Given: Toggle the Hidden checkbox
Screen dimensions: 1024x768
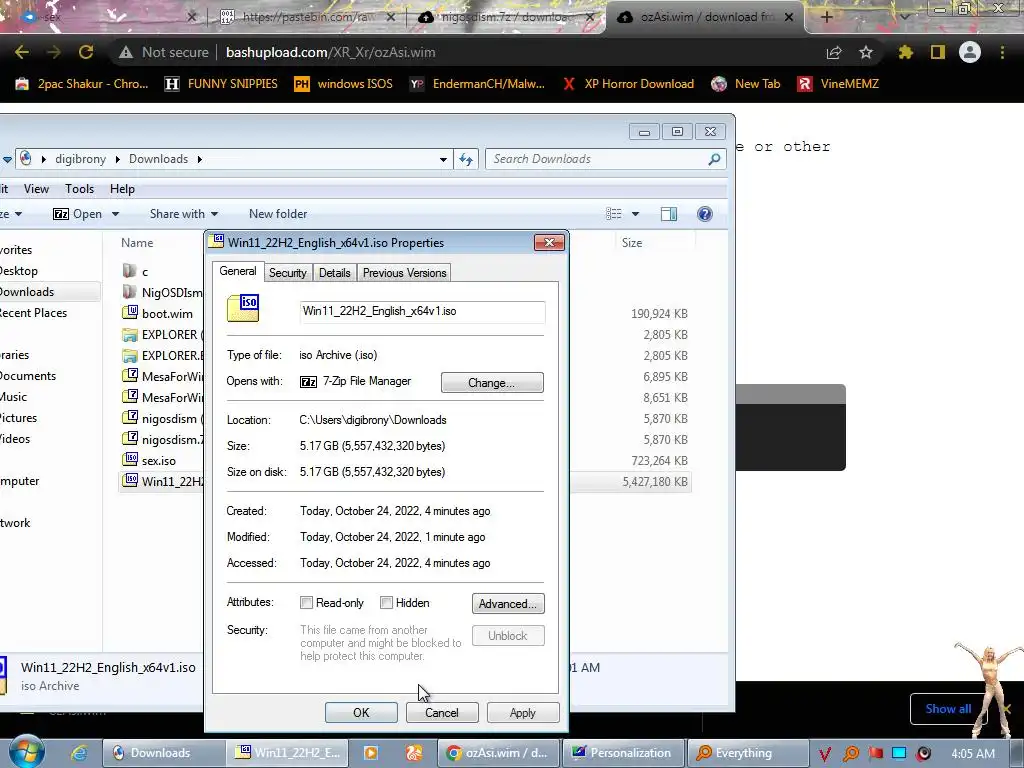Looking at the screenshot, I should click(x=387, y=603).
